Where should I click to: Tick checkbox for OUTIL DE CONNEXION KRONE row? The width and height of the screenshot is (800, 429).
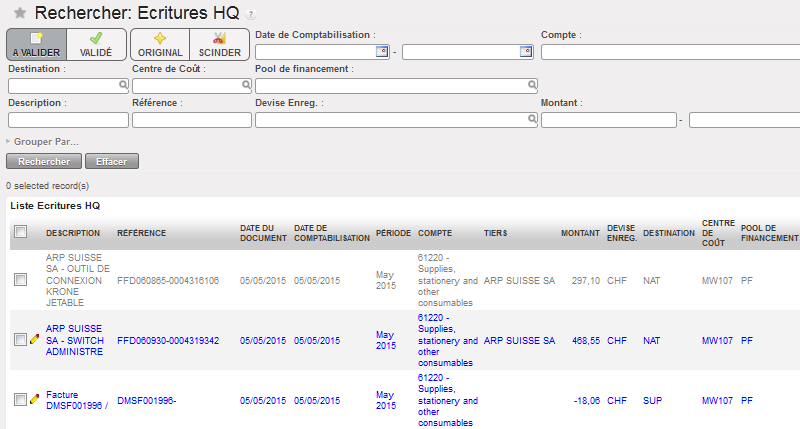click(x=21, y=281)
